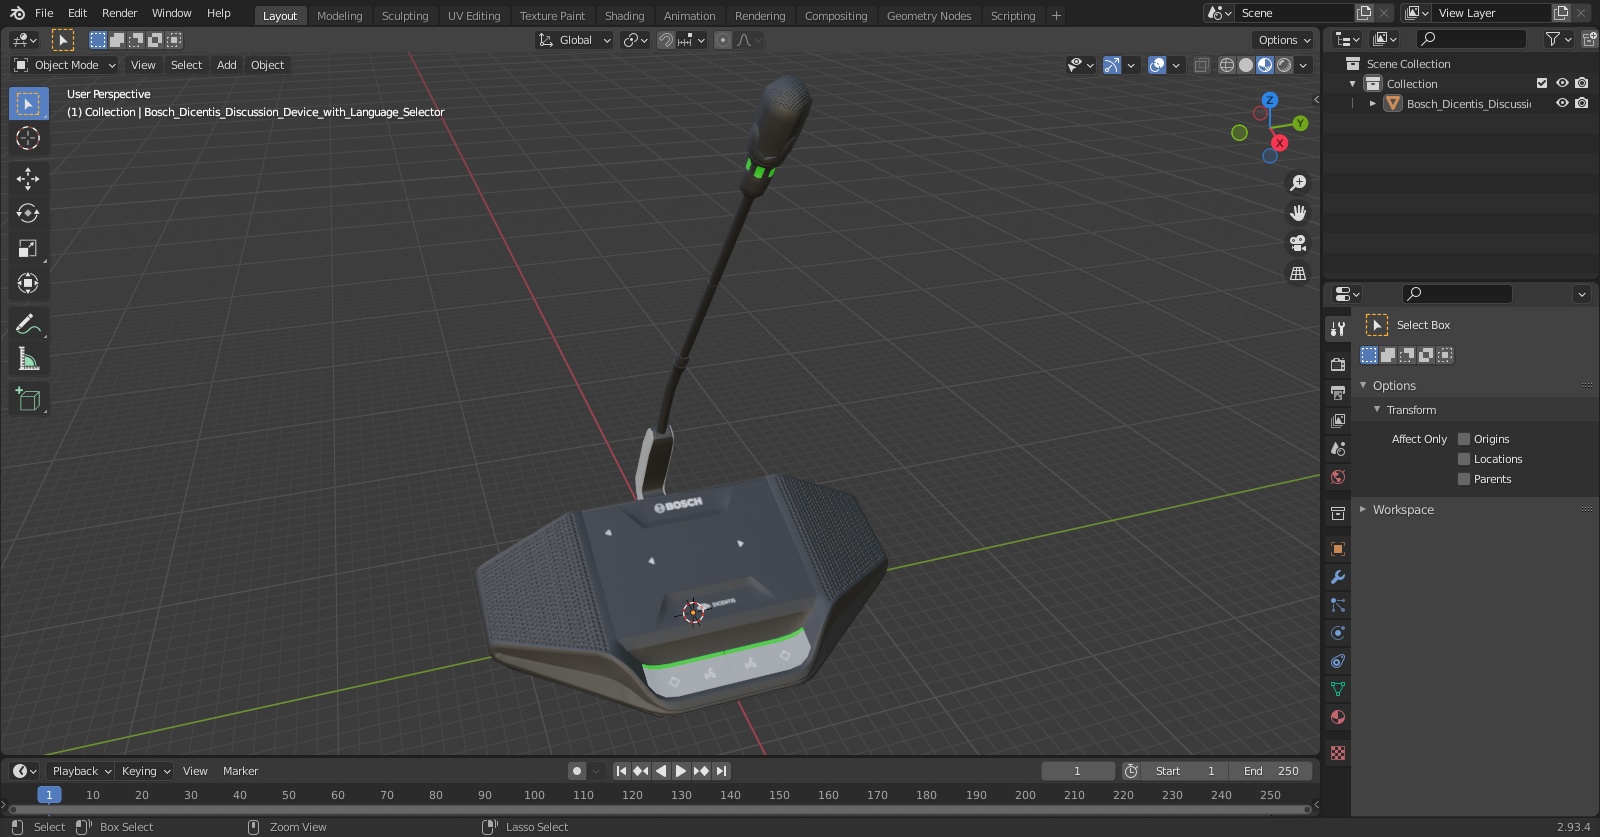The width and height of the screenshot is (1600, 837).
Task: Open World properties tab
Action: [x=1338, y=477]
